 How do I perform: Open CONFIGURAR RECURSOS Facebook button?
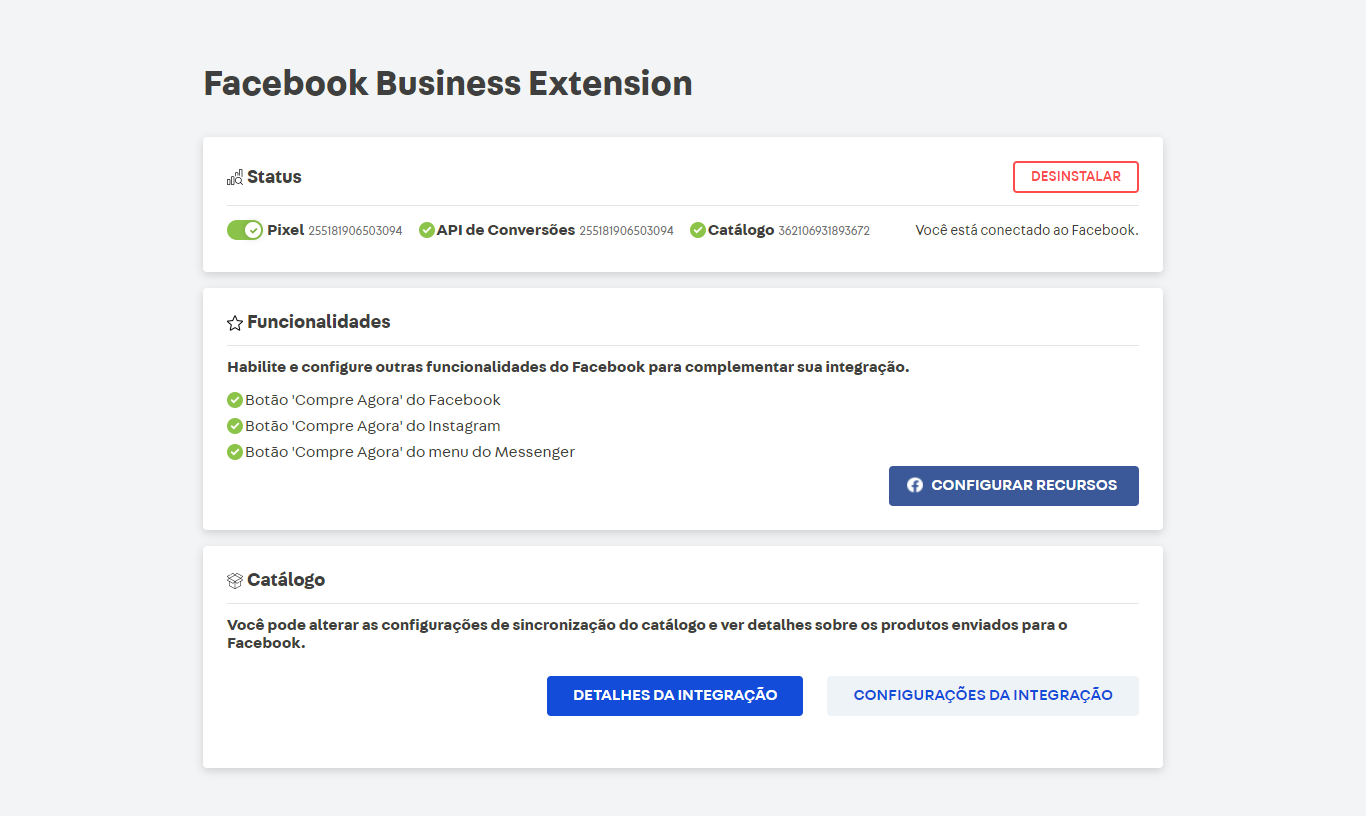[1013, 486]
